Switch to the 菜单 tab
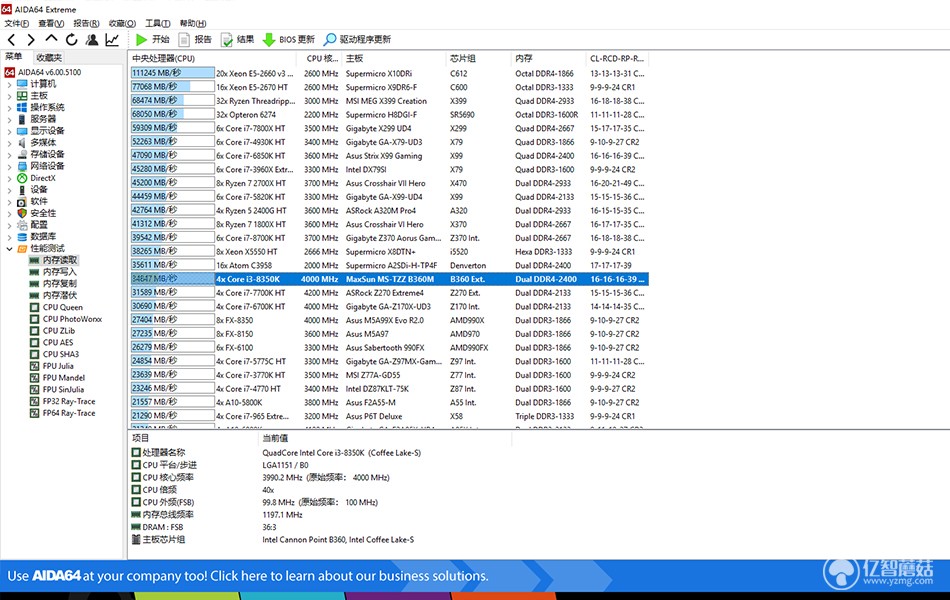Image resolution: width=950 pixels, height=600 pixels. pyautogui.click(x=14, y=57)
